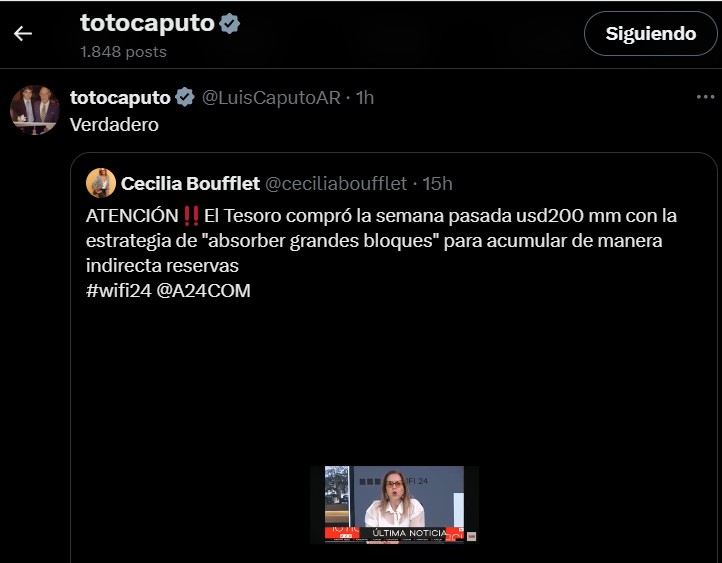Screen dimensions: 722x563
Task: Open the @A24COM mention
Action: point(204,291)
